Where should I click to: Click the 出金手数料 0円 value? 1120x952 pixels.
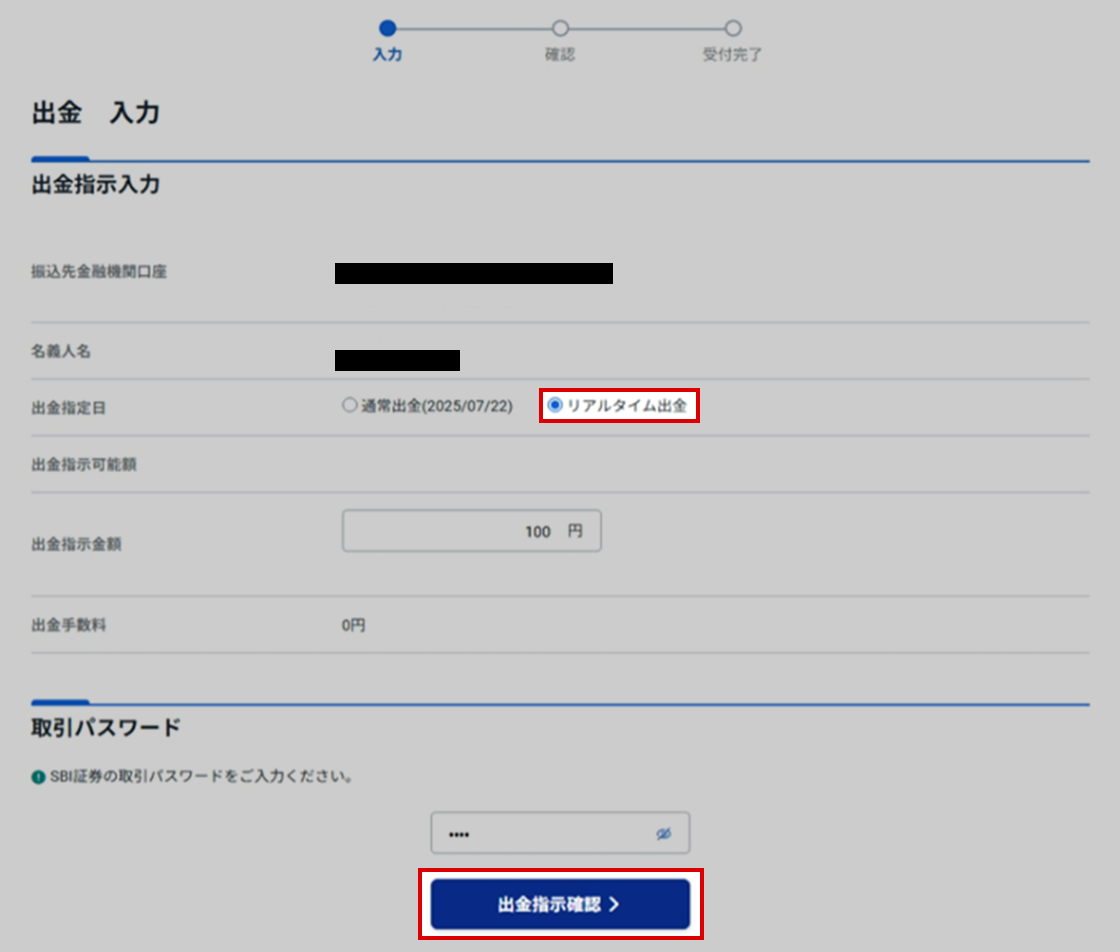point(354,625)
